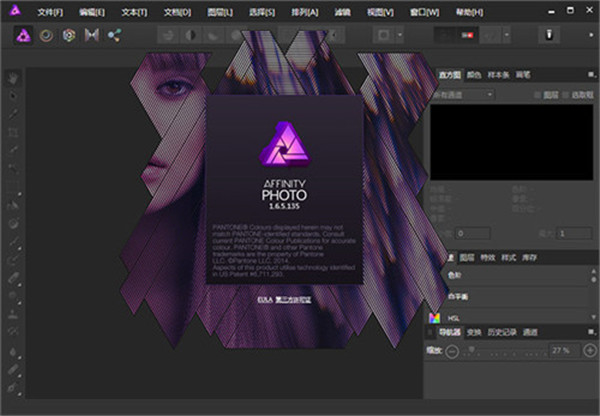Click the HSL adjustment colour icon

pyautogui.click(x=434, y=318)
